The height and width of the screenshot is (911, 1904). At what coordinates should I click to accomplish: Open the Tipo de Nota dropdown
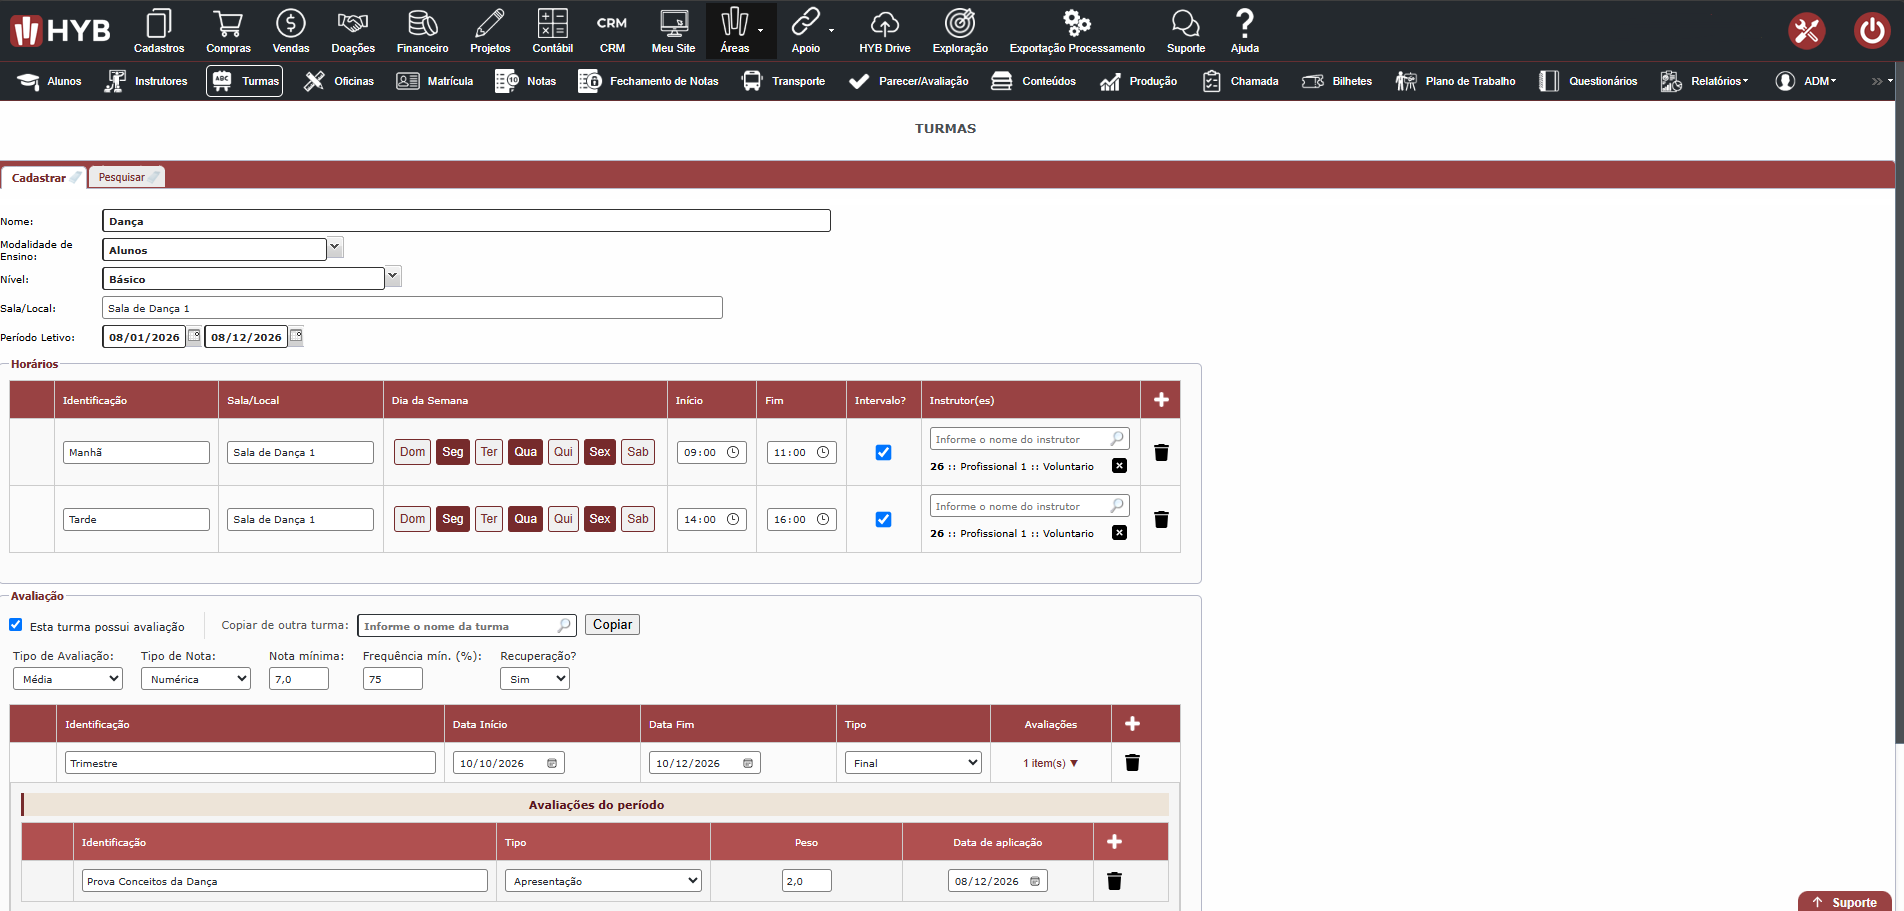coord(195,679)
